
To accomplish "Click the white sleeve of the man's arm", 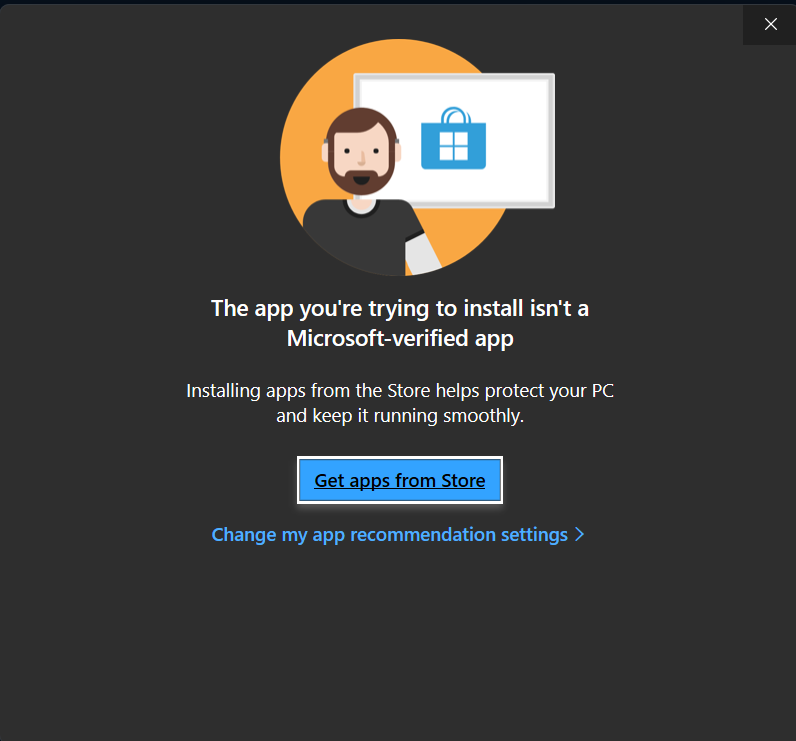I will pyautogui.click(x=423, y=252).
